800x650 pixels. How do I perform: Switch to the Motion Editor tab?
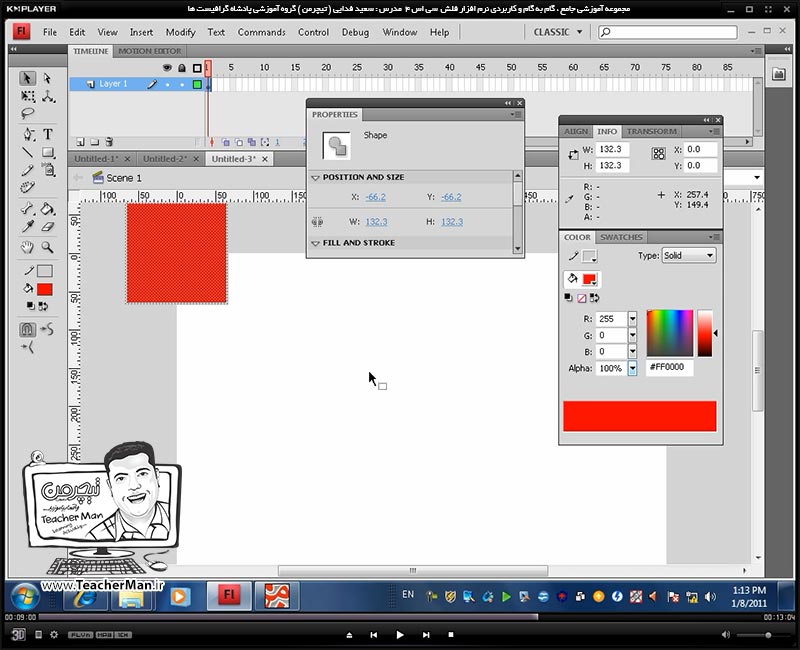[x=149, y=51]
